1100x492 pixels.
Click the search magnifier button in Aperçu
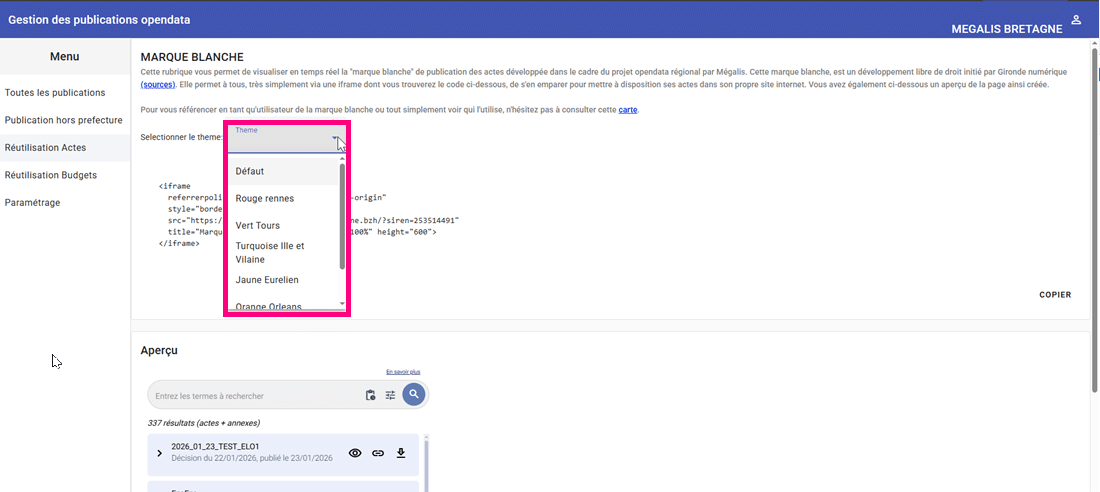click(x=414, y=395)
